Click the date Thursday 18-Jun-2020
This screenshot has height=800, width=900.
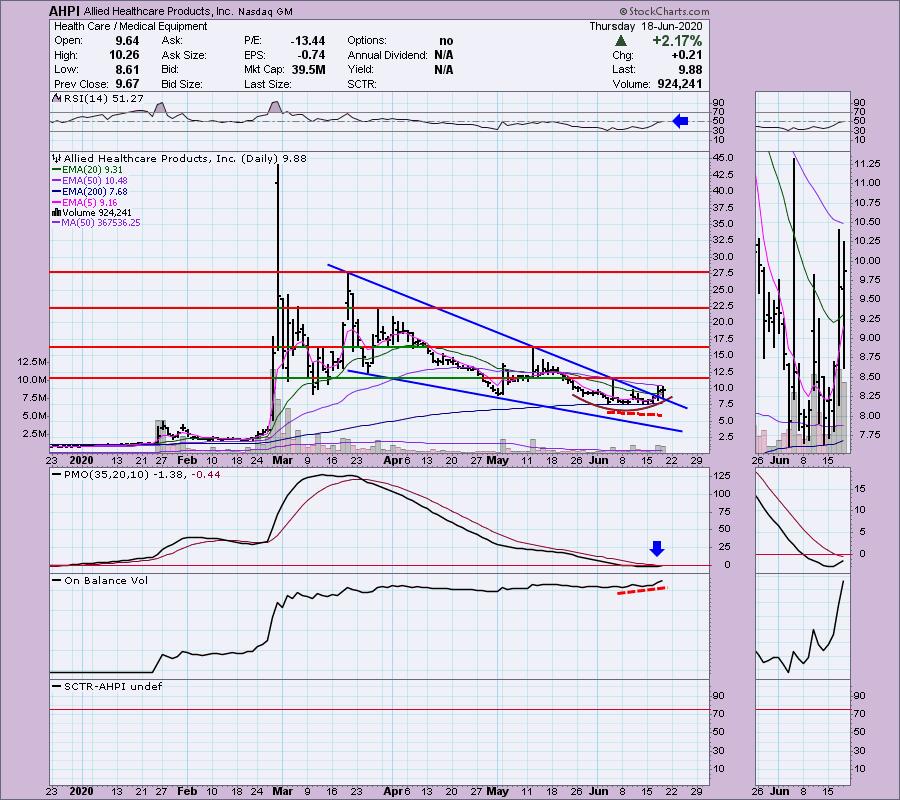pyautogui.click(x=646, y=26)
